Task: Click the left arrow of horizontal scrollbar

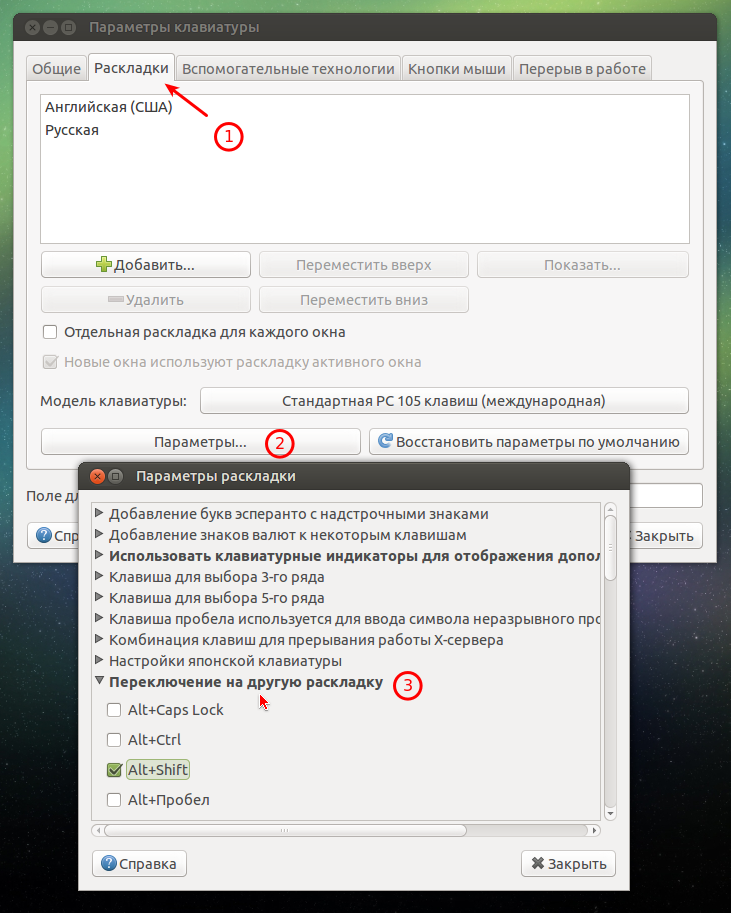Action: tap(98, 830)
